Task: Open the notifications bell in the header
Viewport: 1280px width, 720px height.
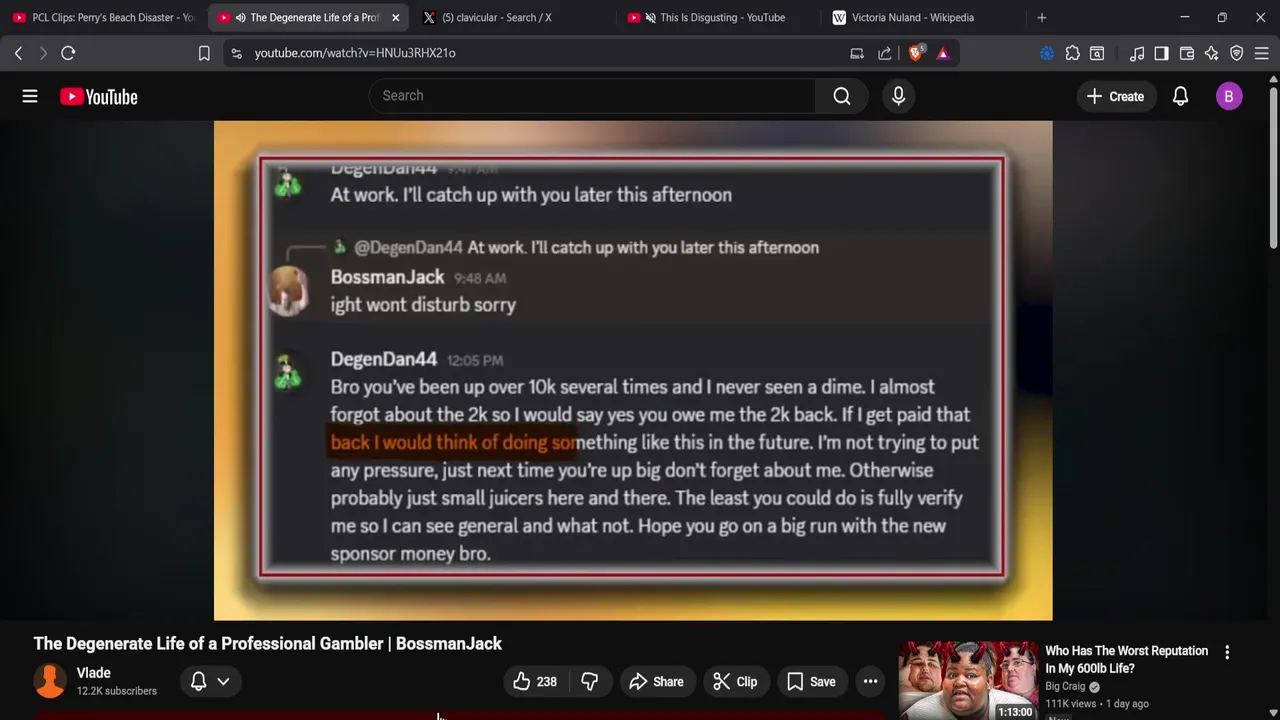Action: (x=1180, y=96)
